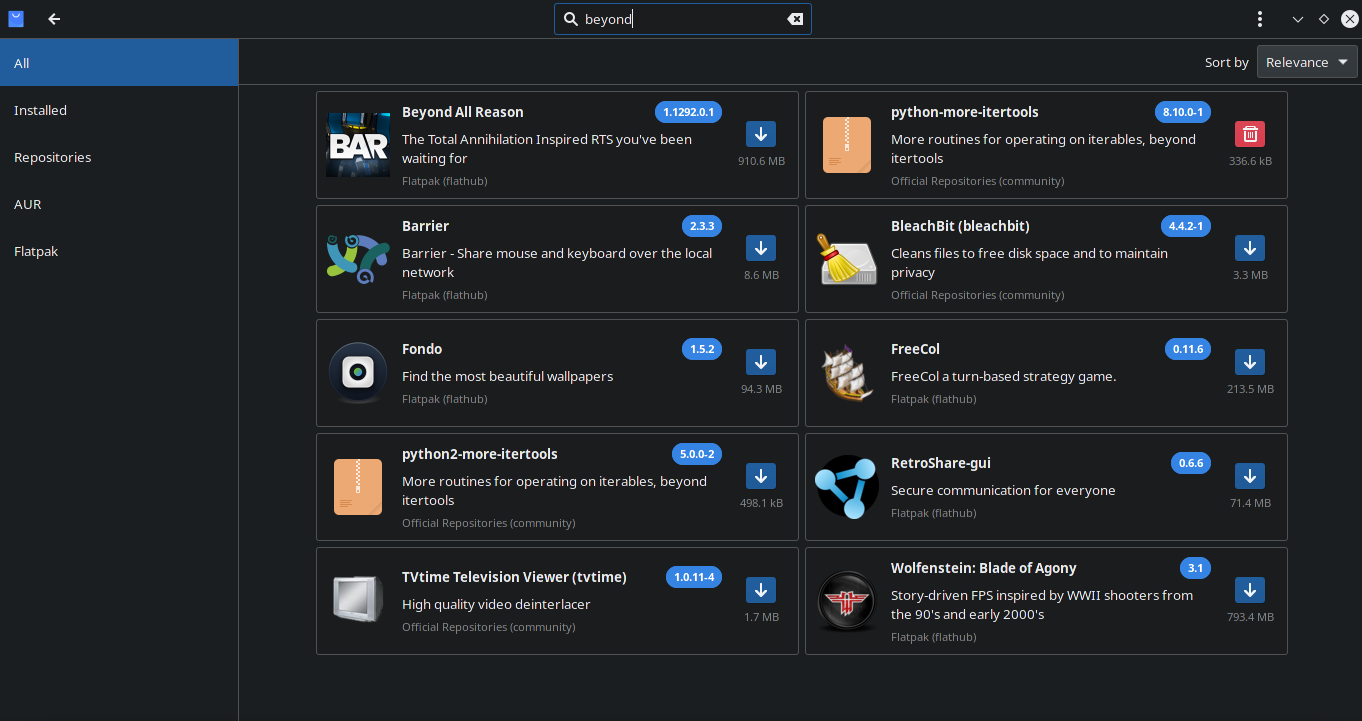1362x721 pixels.
Task: Click version badge 0.11.6
Action: click(x=1188, y=349)
